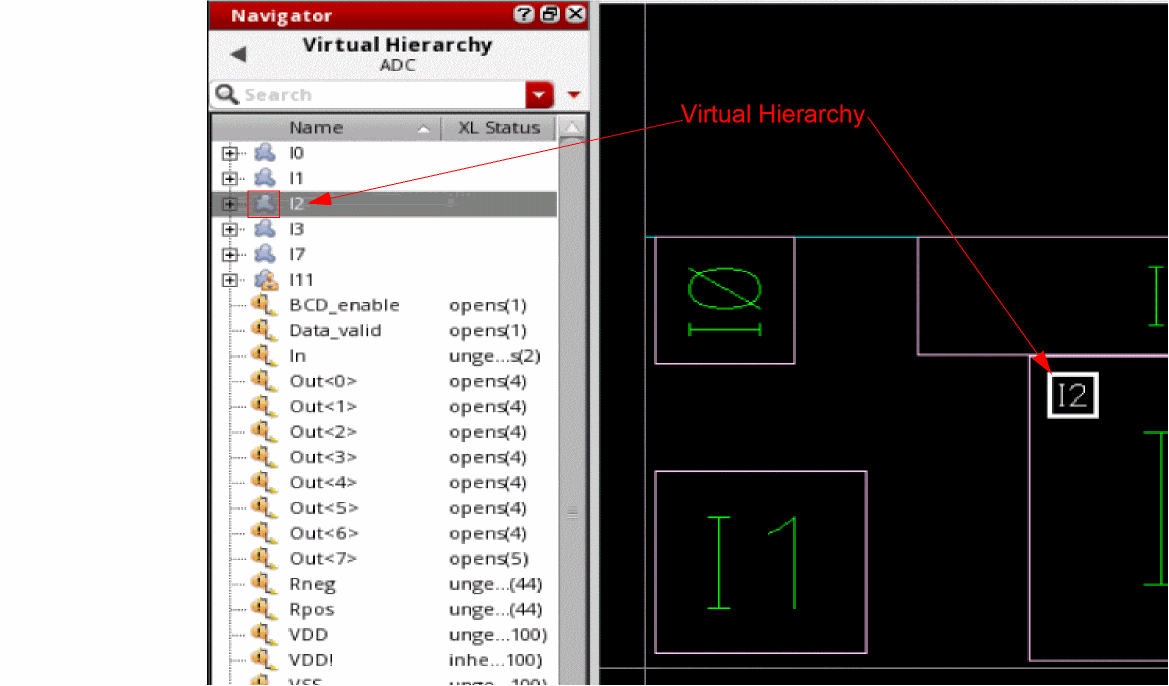Select the BCD_enable net name
This screenshot has height=686, width=1169.
point(344,306)
